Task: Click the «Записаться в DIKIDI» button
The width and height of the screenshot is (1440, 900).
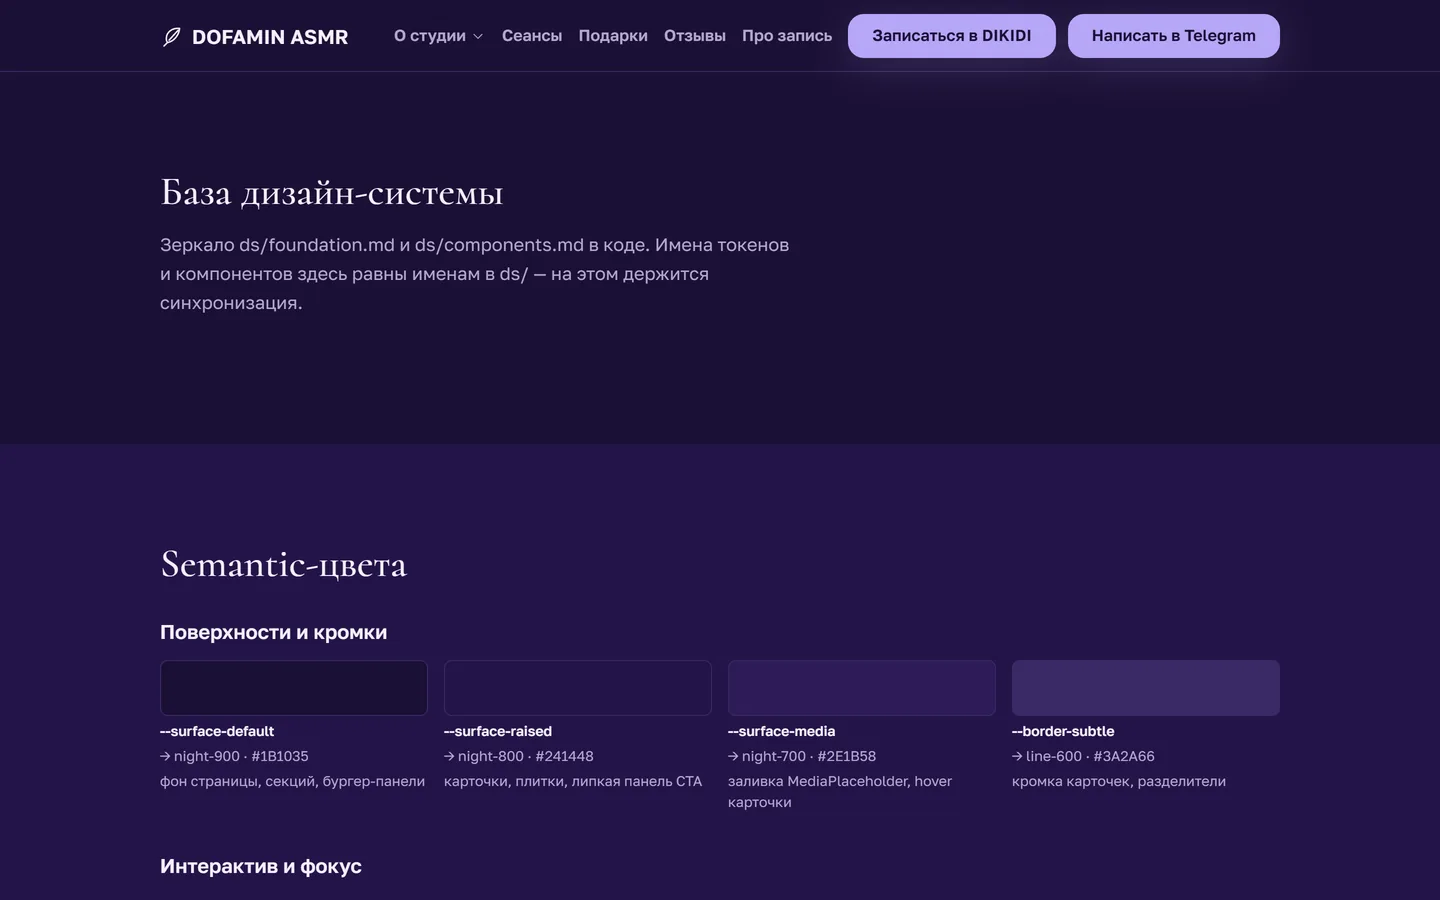Action: pyautogui.click(x=952, y=36)
